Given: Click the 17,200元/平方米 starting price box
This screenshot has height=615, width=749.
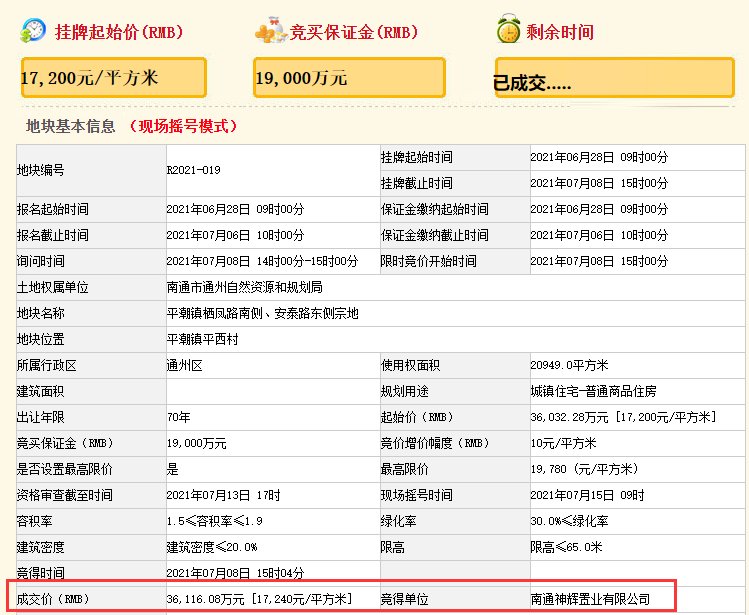Looking at the screenshot, I should pos(114,77).
